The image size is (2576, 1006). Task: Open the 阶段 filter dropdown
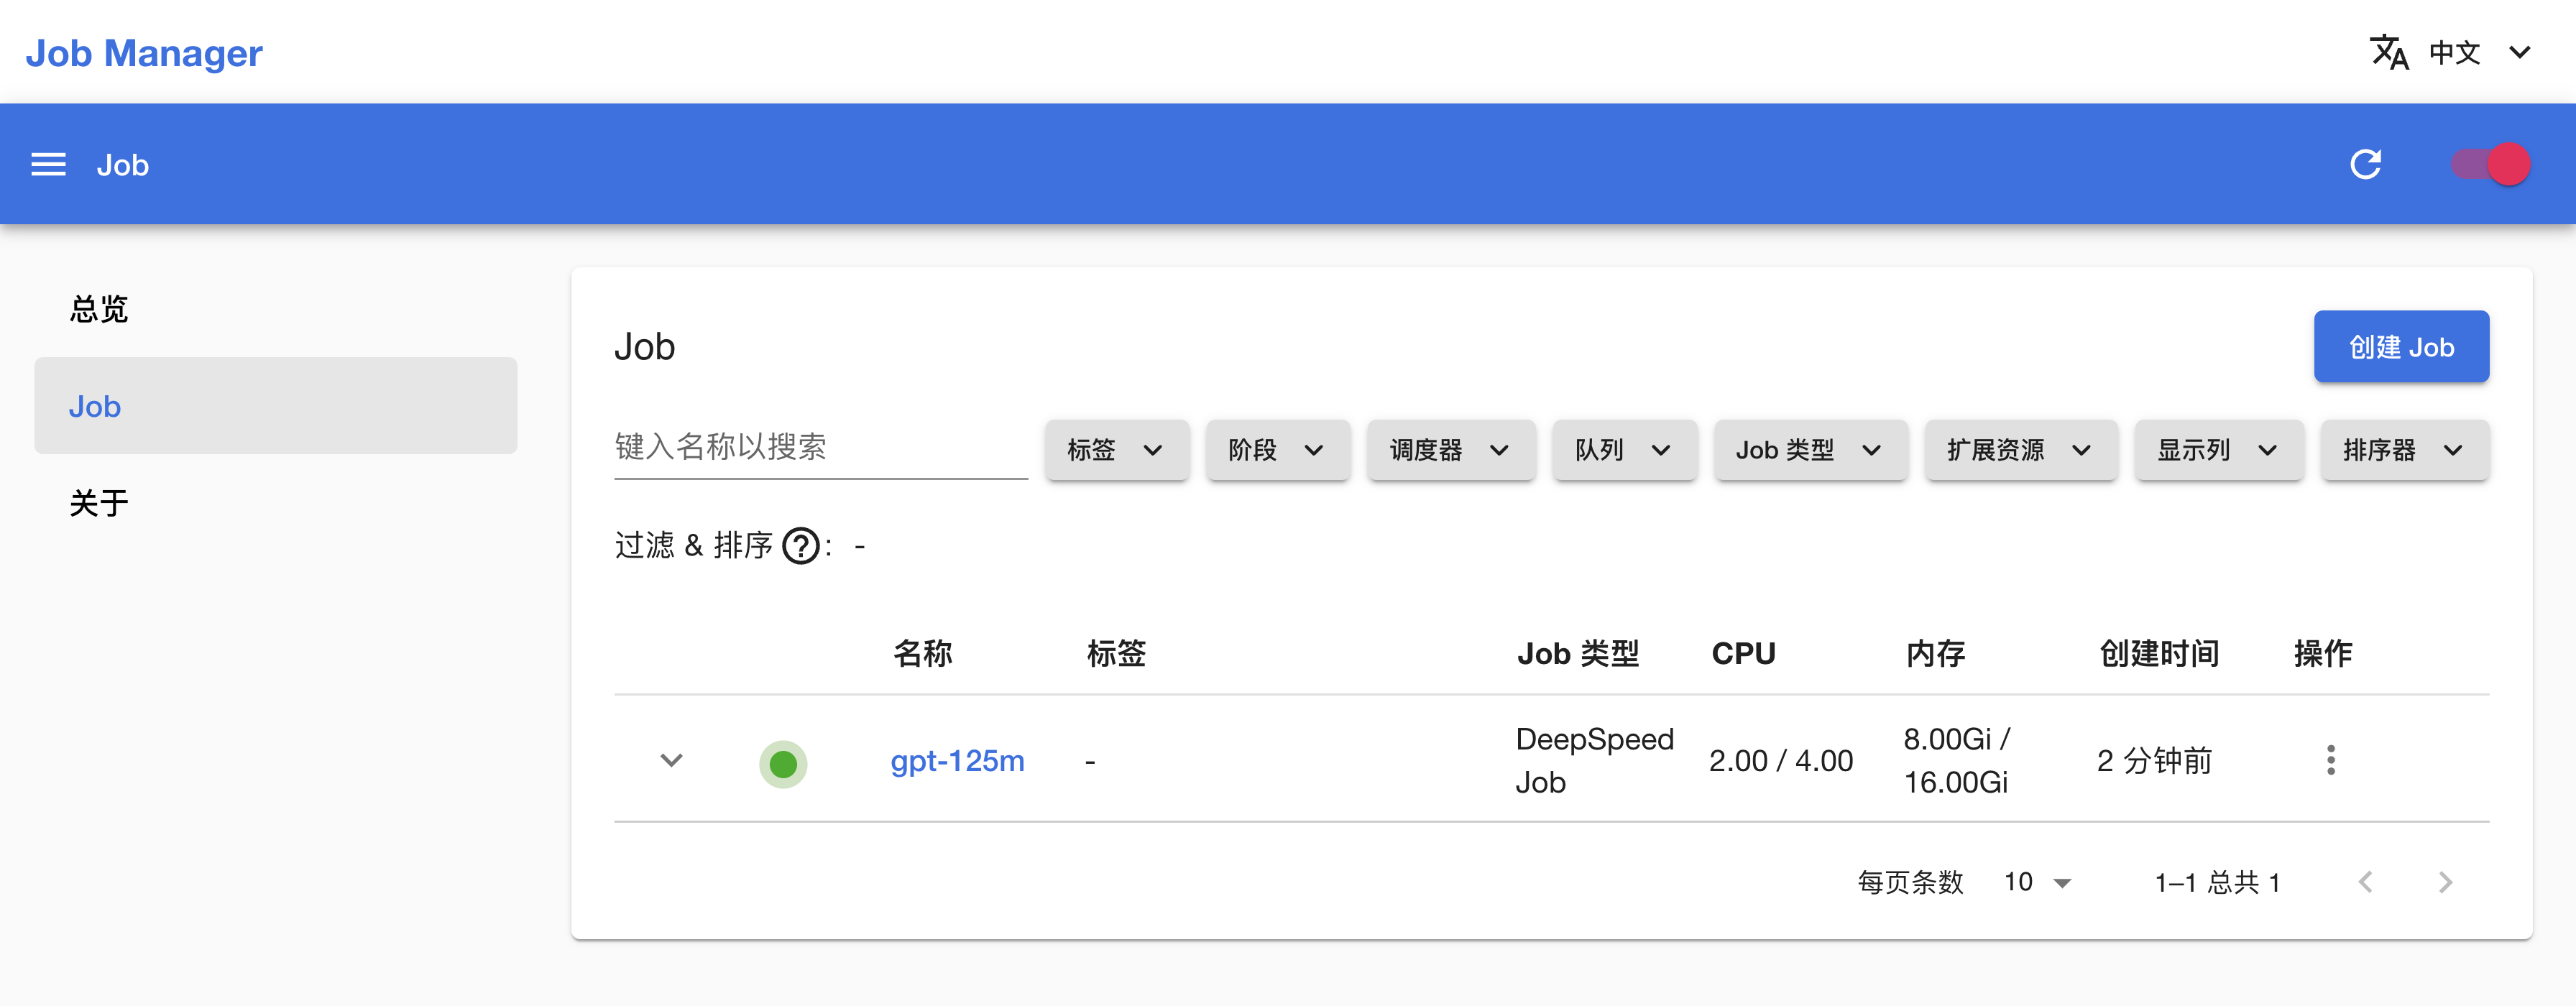1277,450
